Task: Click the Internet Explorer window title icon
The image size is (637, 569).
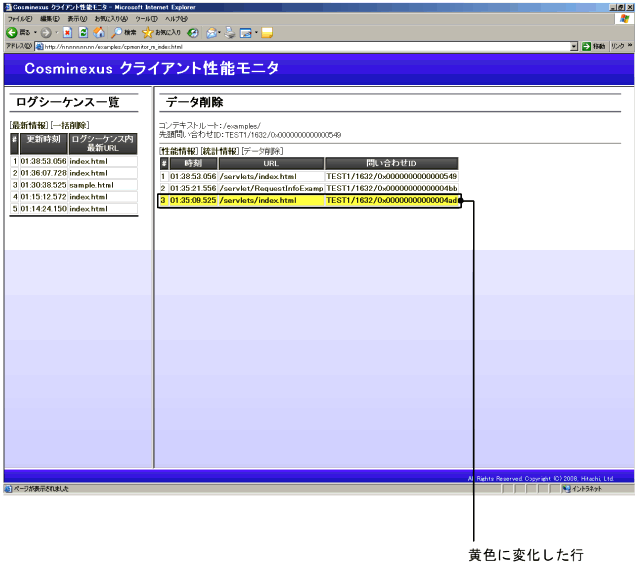Action: tap(8, 7)
